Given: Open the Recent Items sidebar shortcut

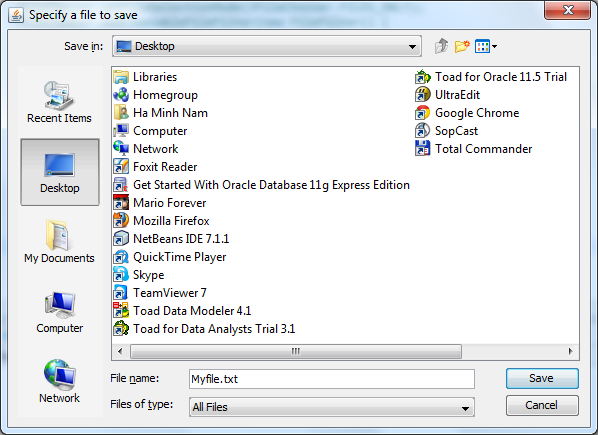Looking at the screenshot, I should [x=59, y=102].
